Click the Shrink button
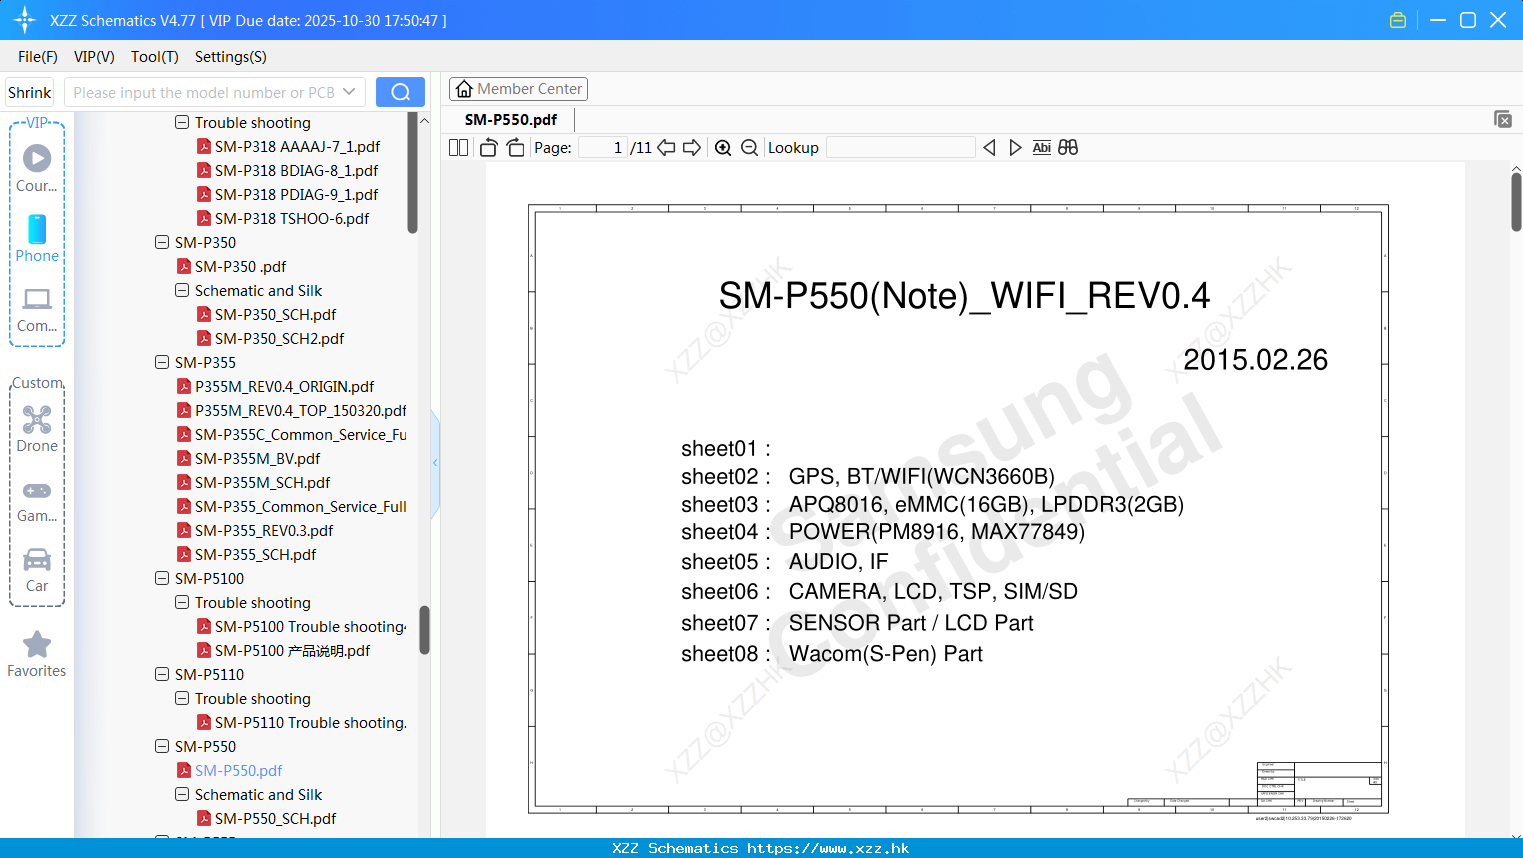The width and height of the screenshot is (1523, 858). (x=29, y=92)
